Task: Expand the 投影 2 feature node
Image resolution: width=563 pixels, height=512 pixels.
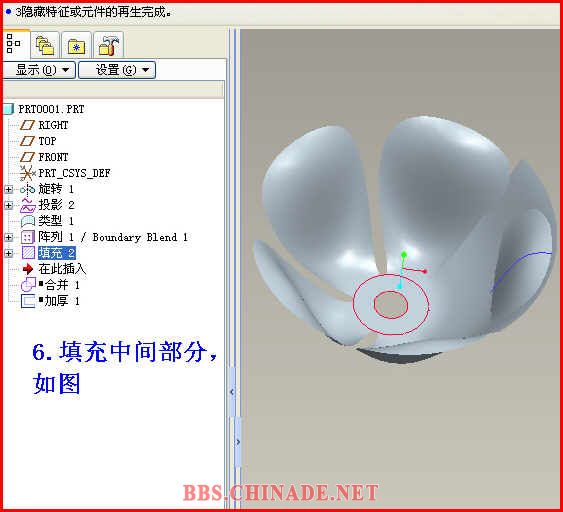Action: pyautogui.click(x=8, y=205)
